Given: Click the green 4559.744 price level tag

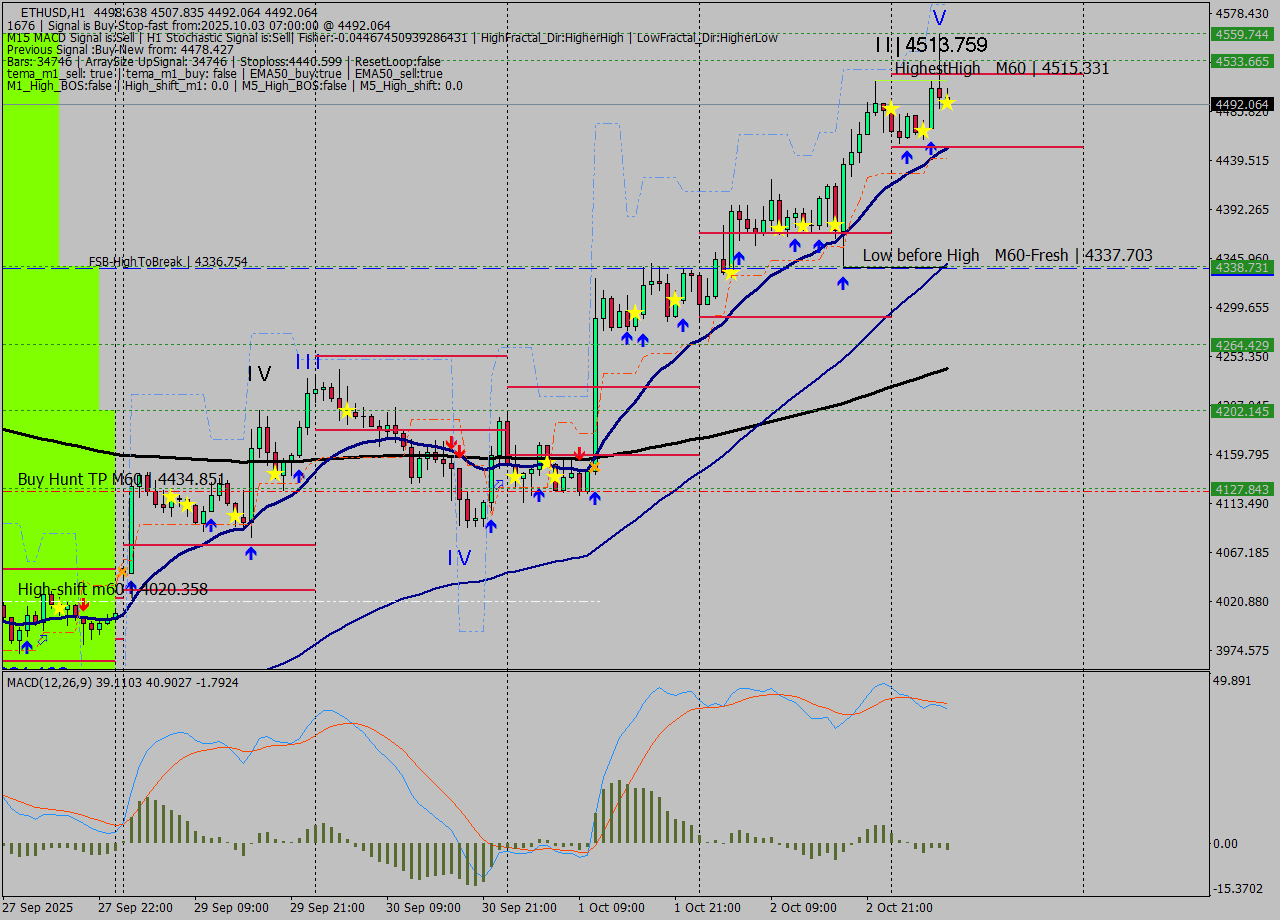Looking at the screenshot, I should pos(1242,34).
